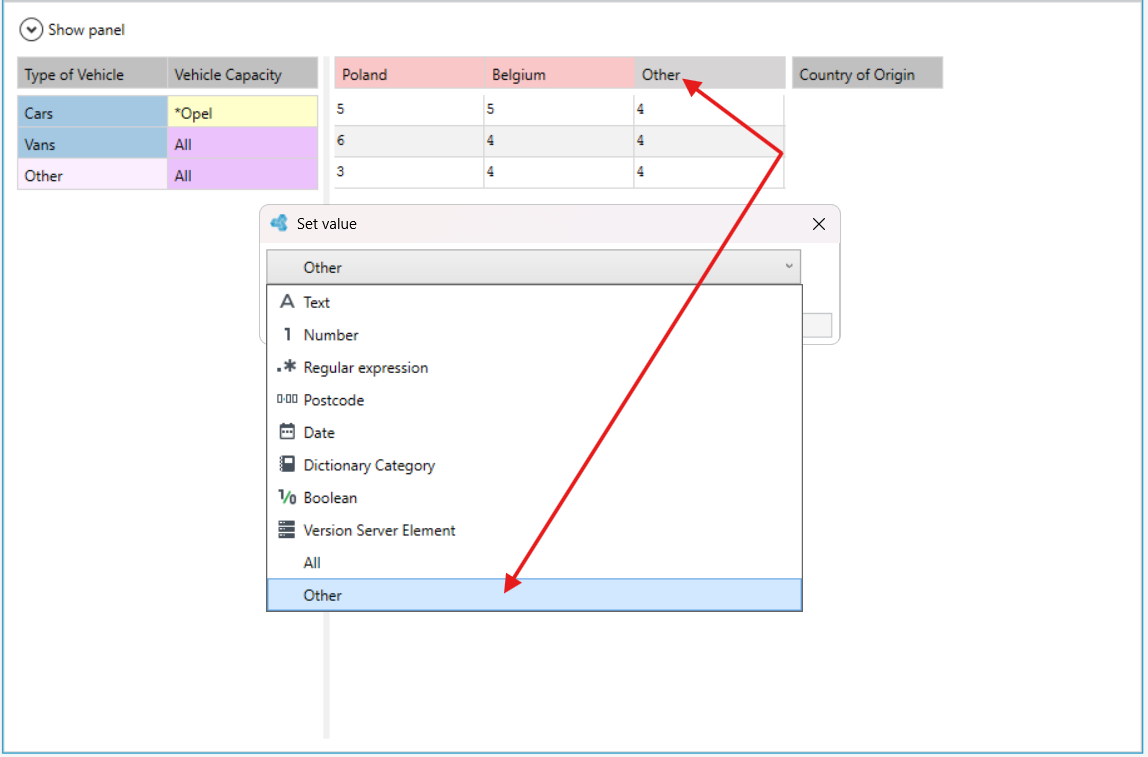The image size is (1148, 757).
Task: Select third-row value 4 under Other column
Action: pyautogui.click(x=709, y=172)
